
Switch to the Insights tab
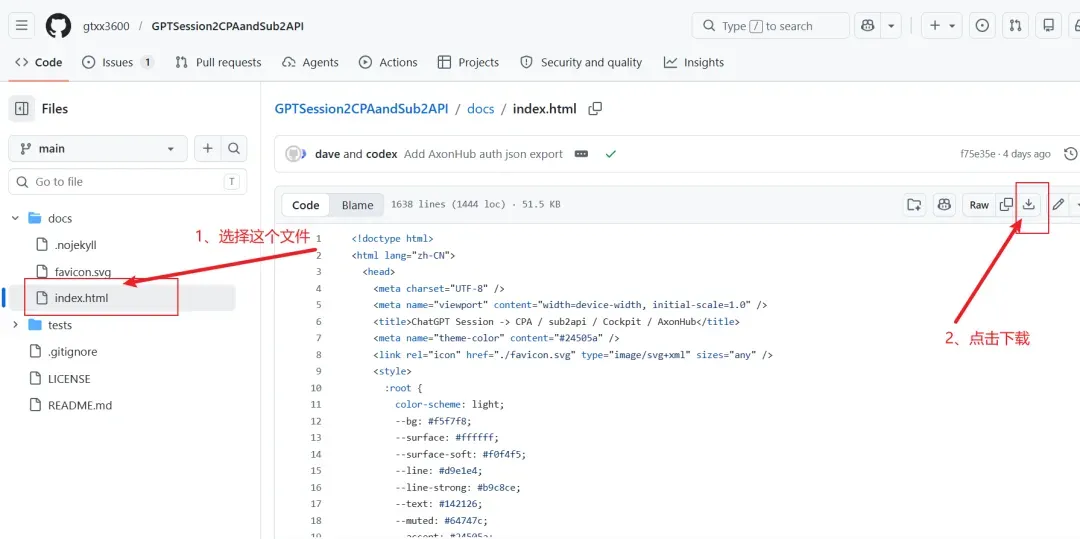[694, 62]
